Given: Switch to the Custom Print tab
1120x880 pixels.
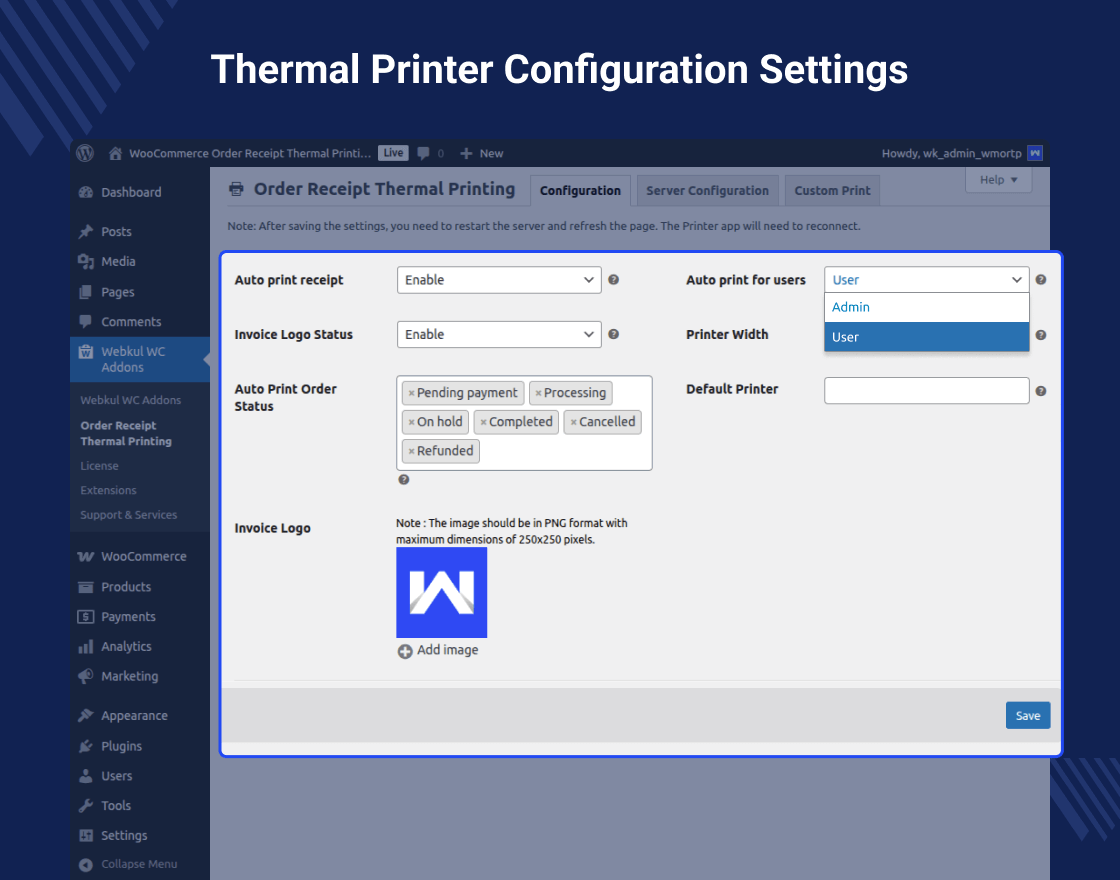Looking at the screenshot, I should click(x=832, y=191).
